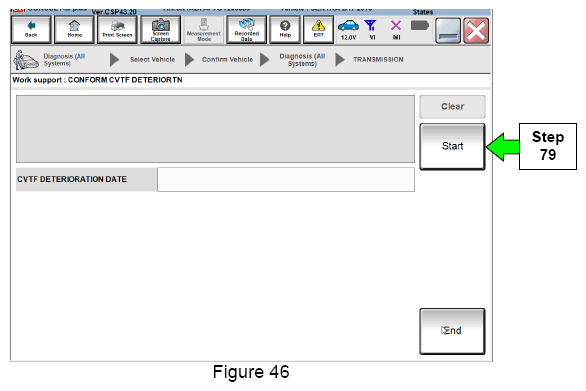Click the Clear button
This screenshot has width=586, height=391.
[453, 107]
